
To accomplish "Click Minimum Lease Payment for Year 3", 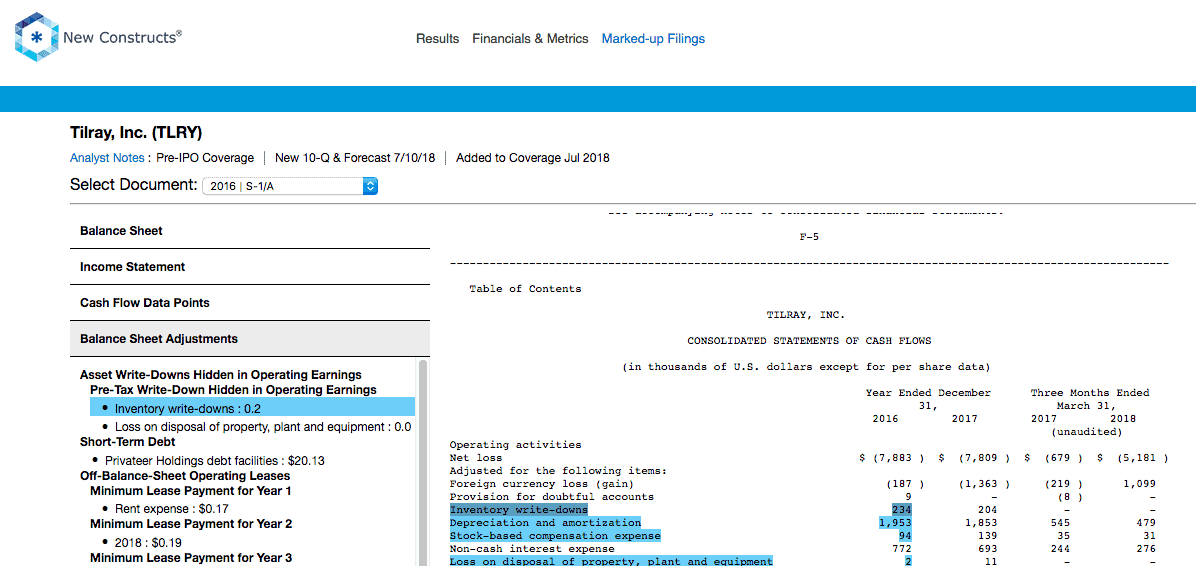I will [x=191, y=558].
